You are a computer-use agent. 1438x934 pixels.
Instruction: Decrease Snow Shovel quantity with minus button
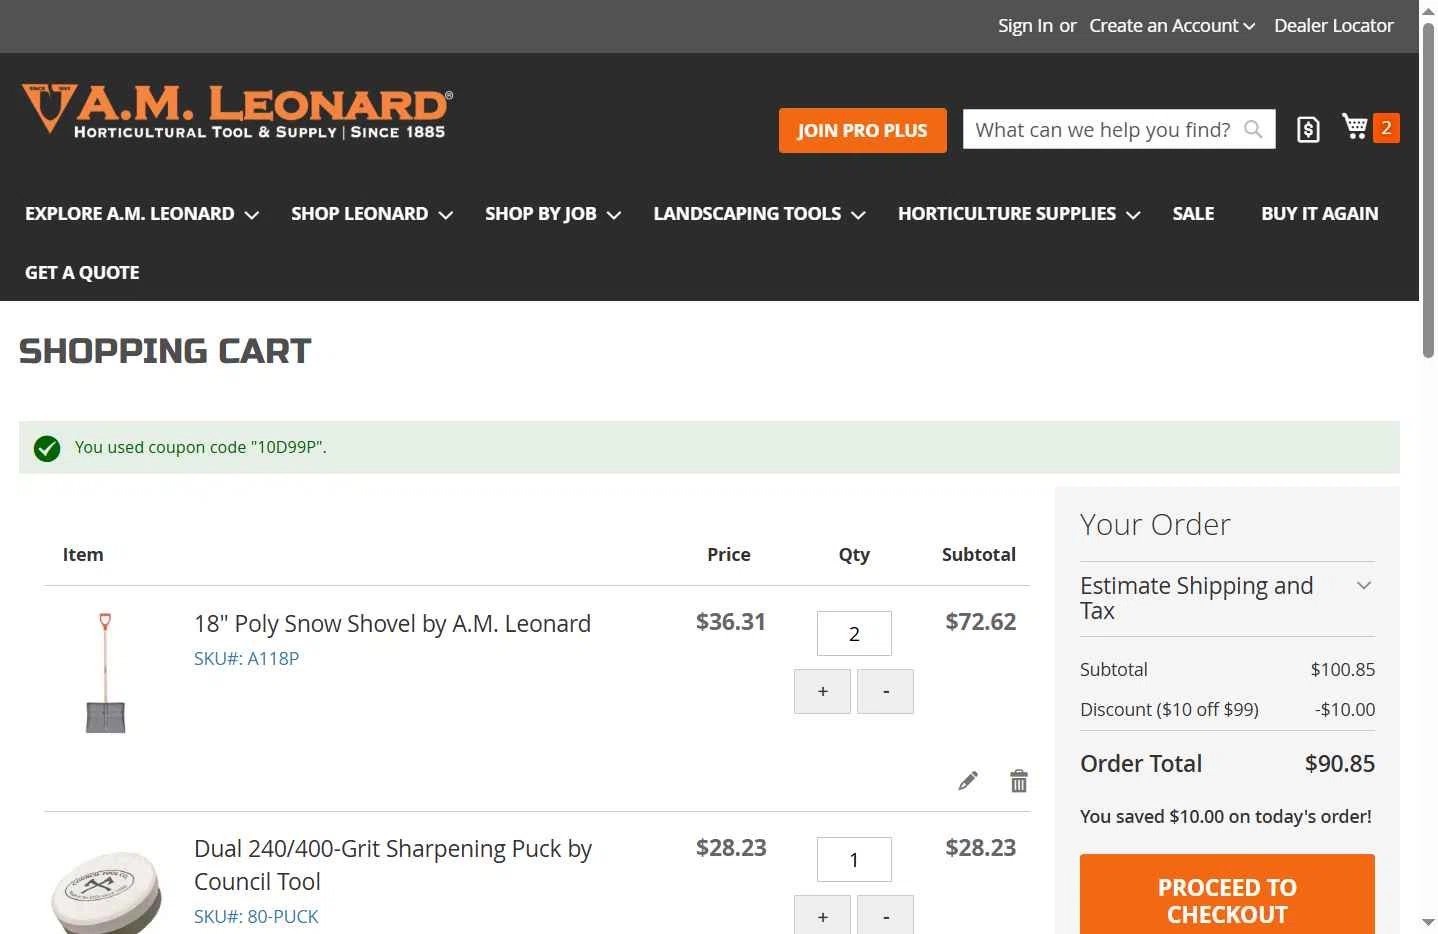coord(886,691)
